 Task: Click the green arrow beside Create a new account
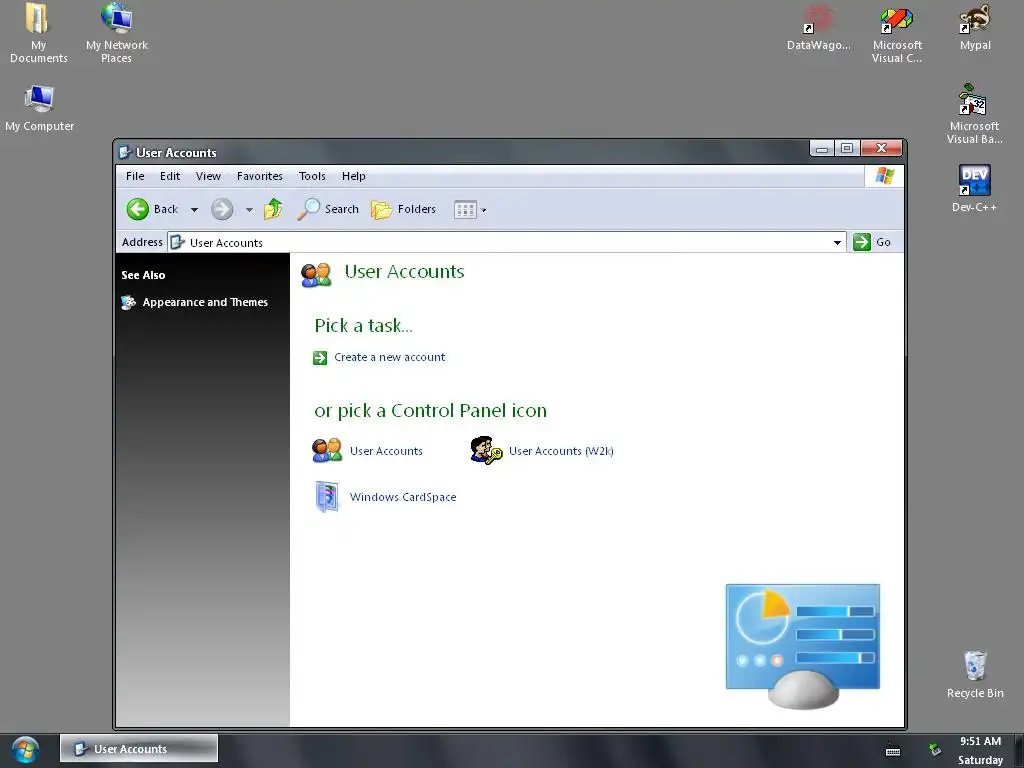320,358
